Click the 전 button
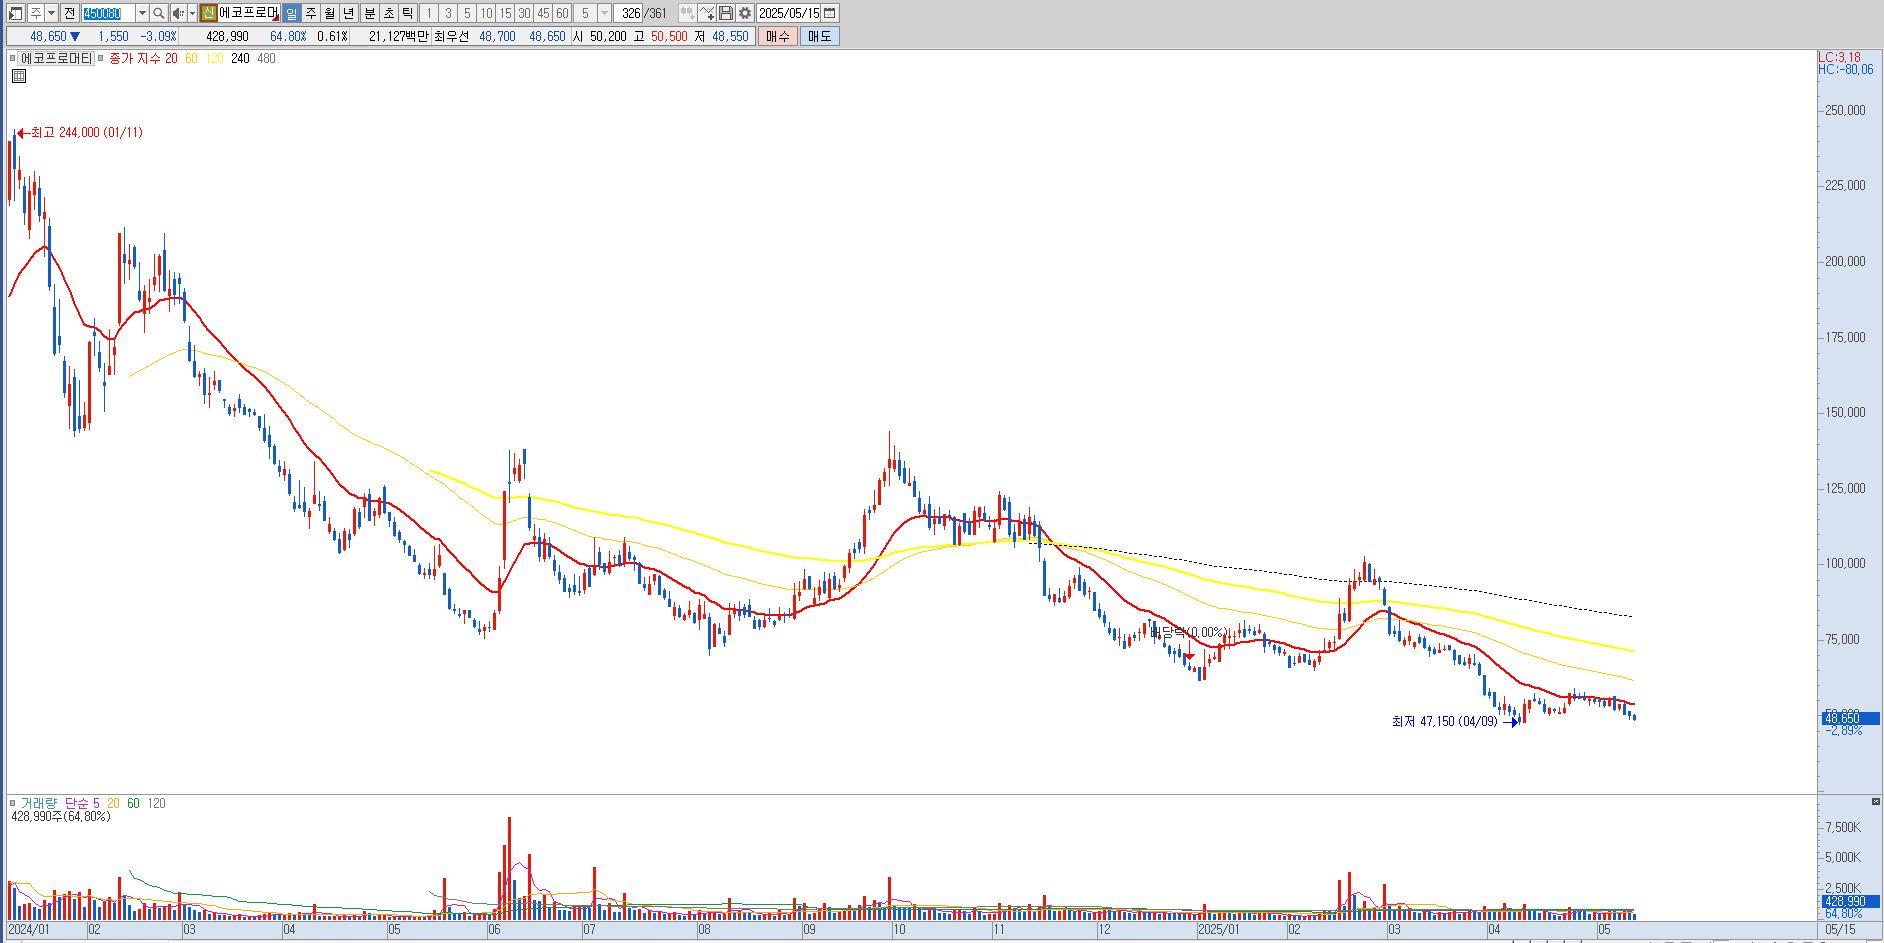This screenshot has height=943, width=1884. point(70,13)
